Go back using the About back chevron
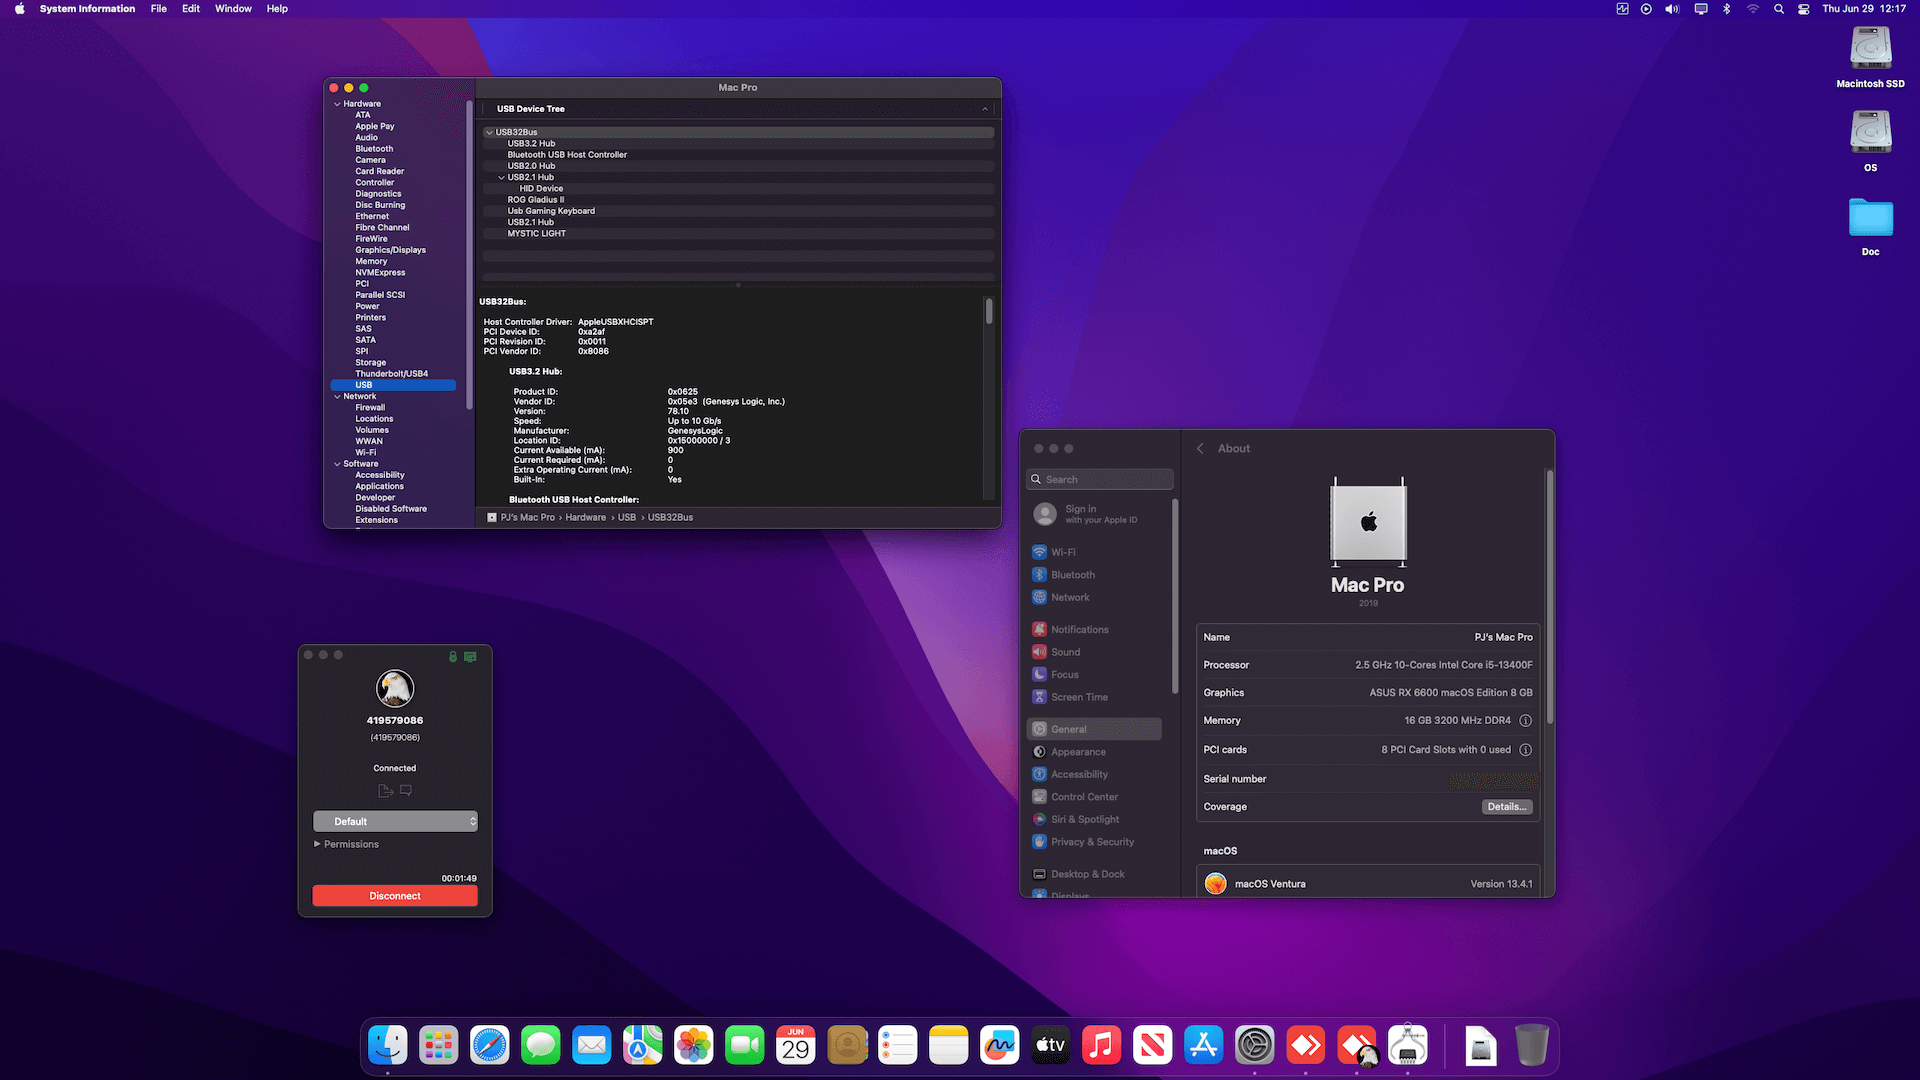Screen dimensions: 1920x1080 click(x=1200, y=449)
